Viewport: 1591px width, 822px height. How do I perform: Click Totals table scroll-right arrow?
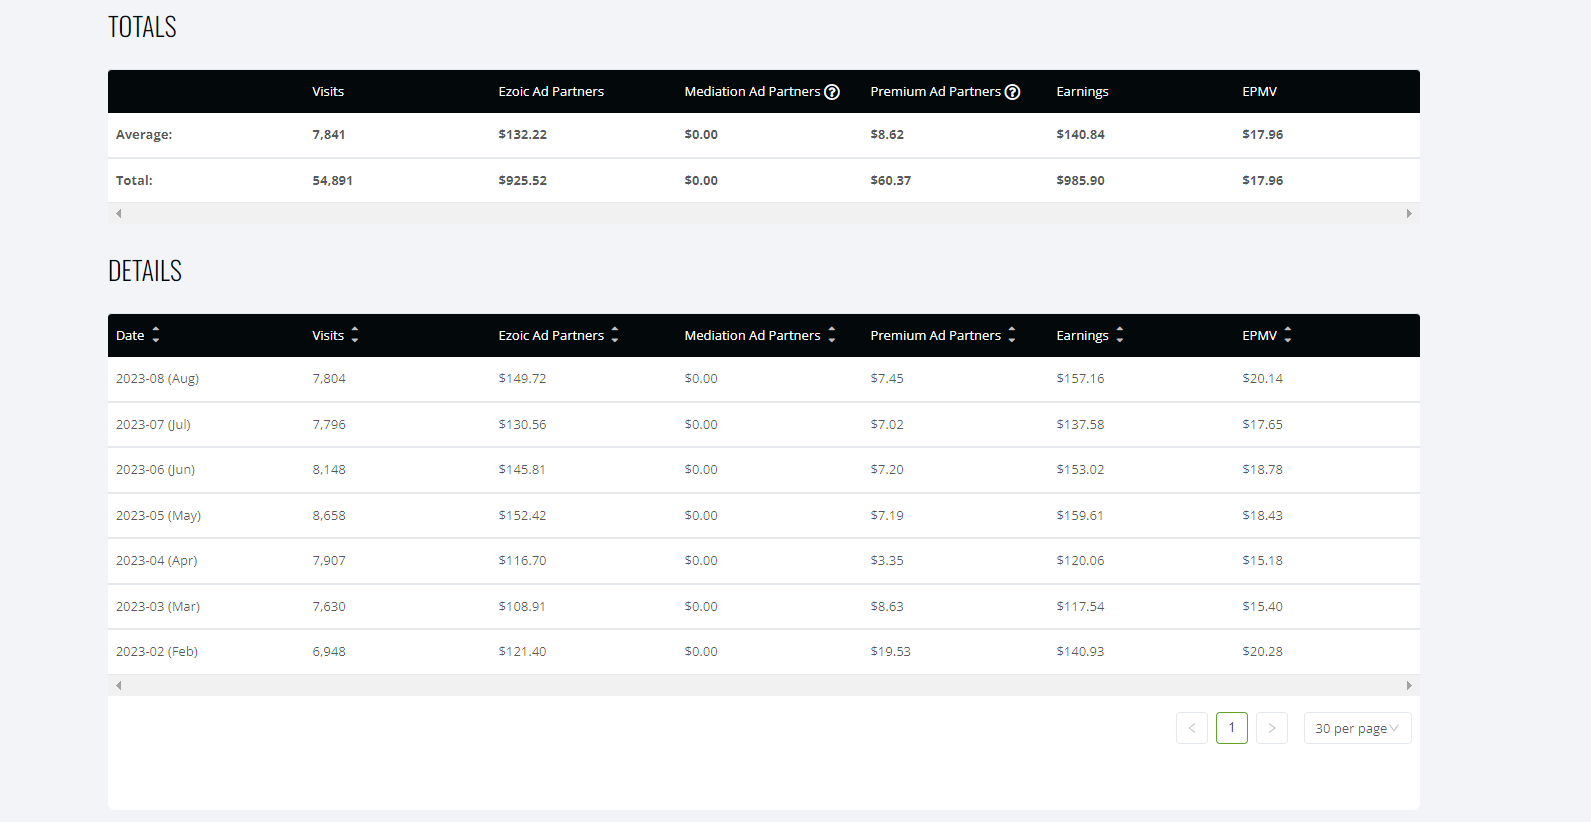(1409, 213)
